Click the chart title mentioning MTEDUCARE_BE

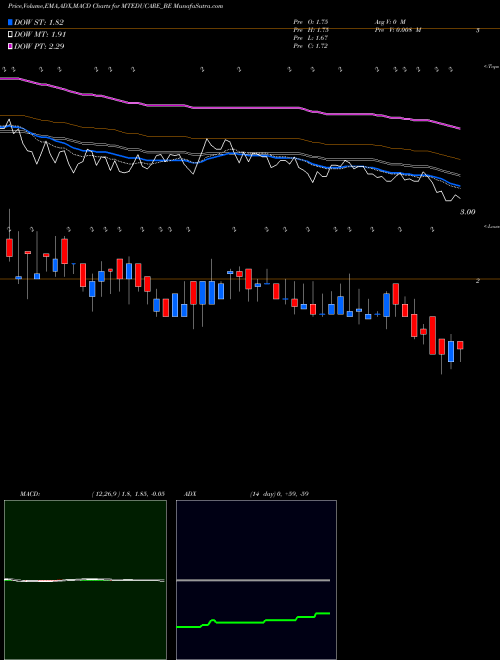pos(116,6)
